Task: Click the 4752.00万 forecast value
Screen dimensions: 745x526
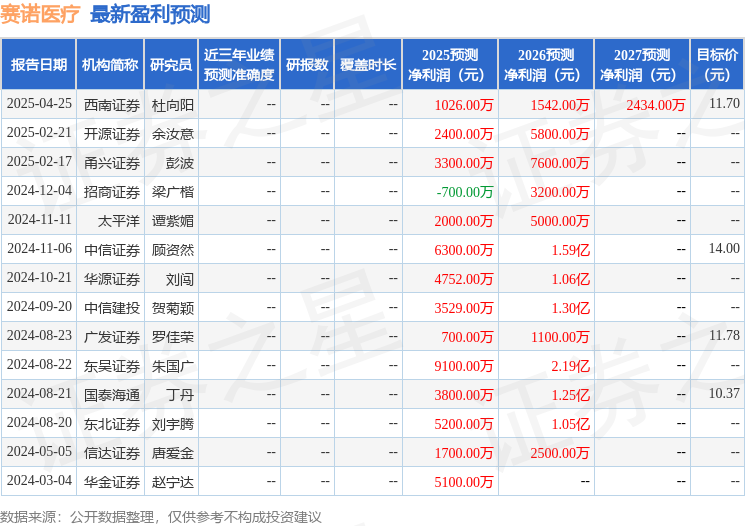Action: 463,279
